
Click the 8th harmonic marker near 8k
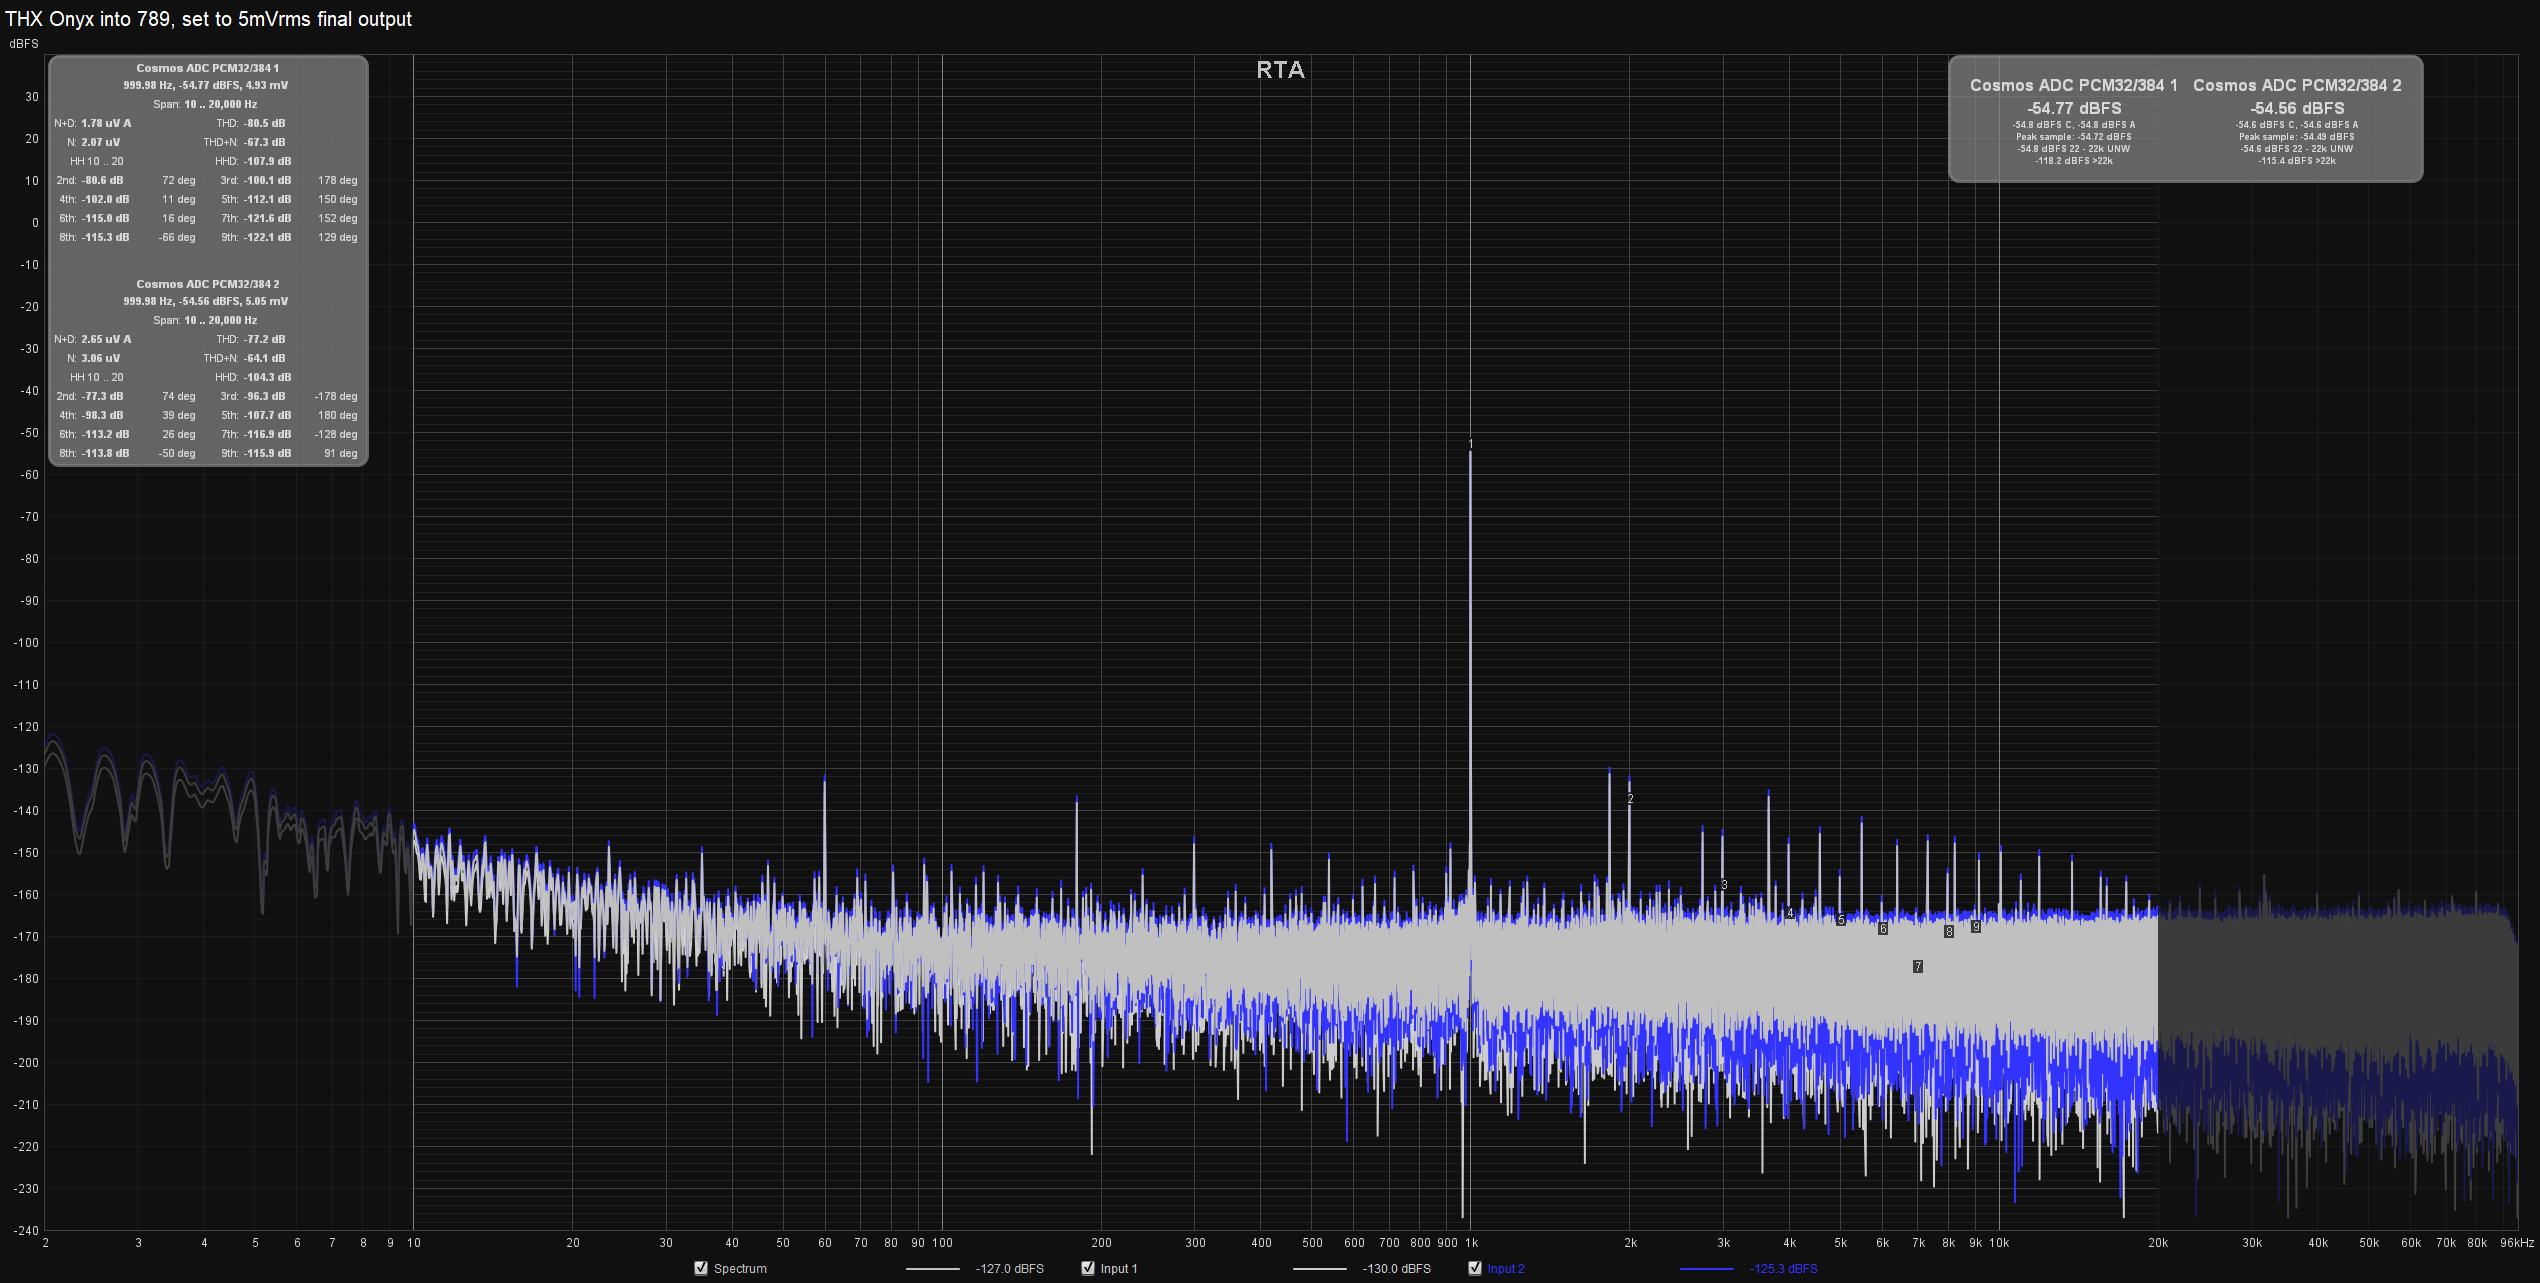pyautogui.click(x=1949, y=932)
